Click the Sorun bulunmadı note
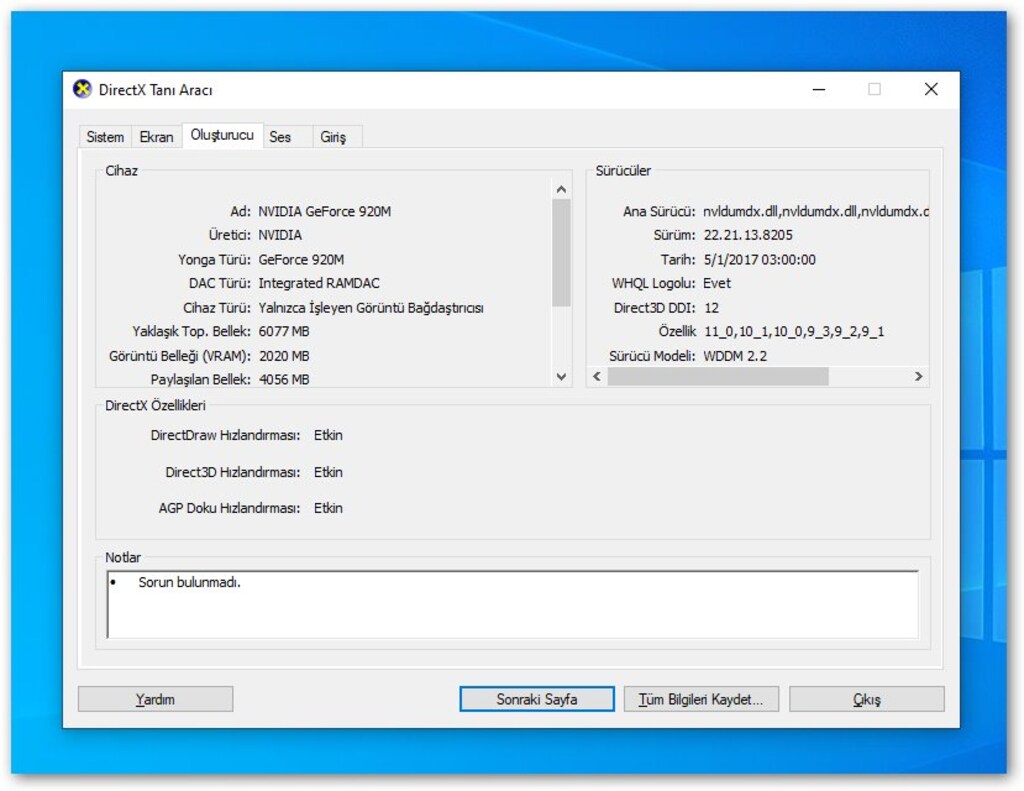1024x791 pixels. point(189,582)
